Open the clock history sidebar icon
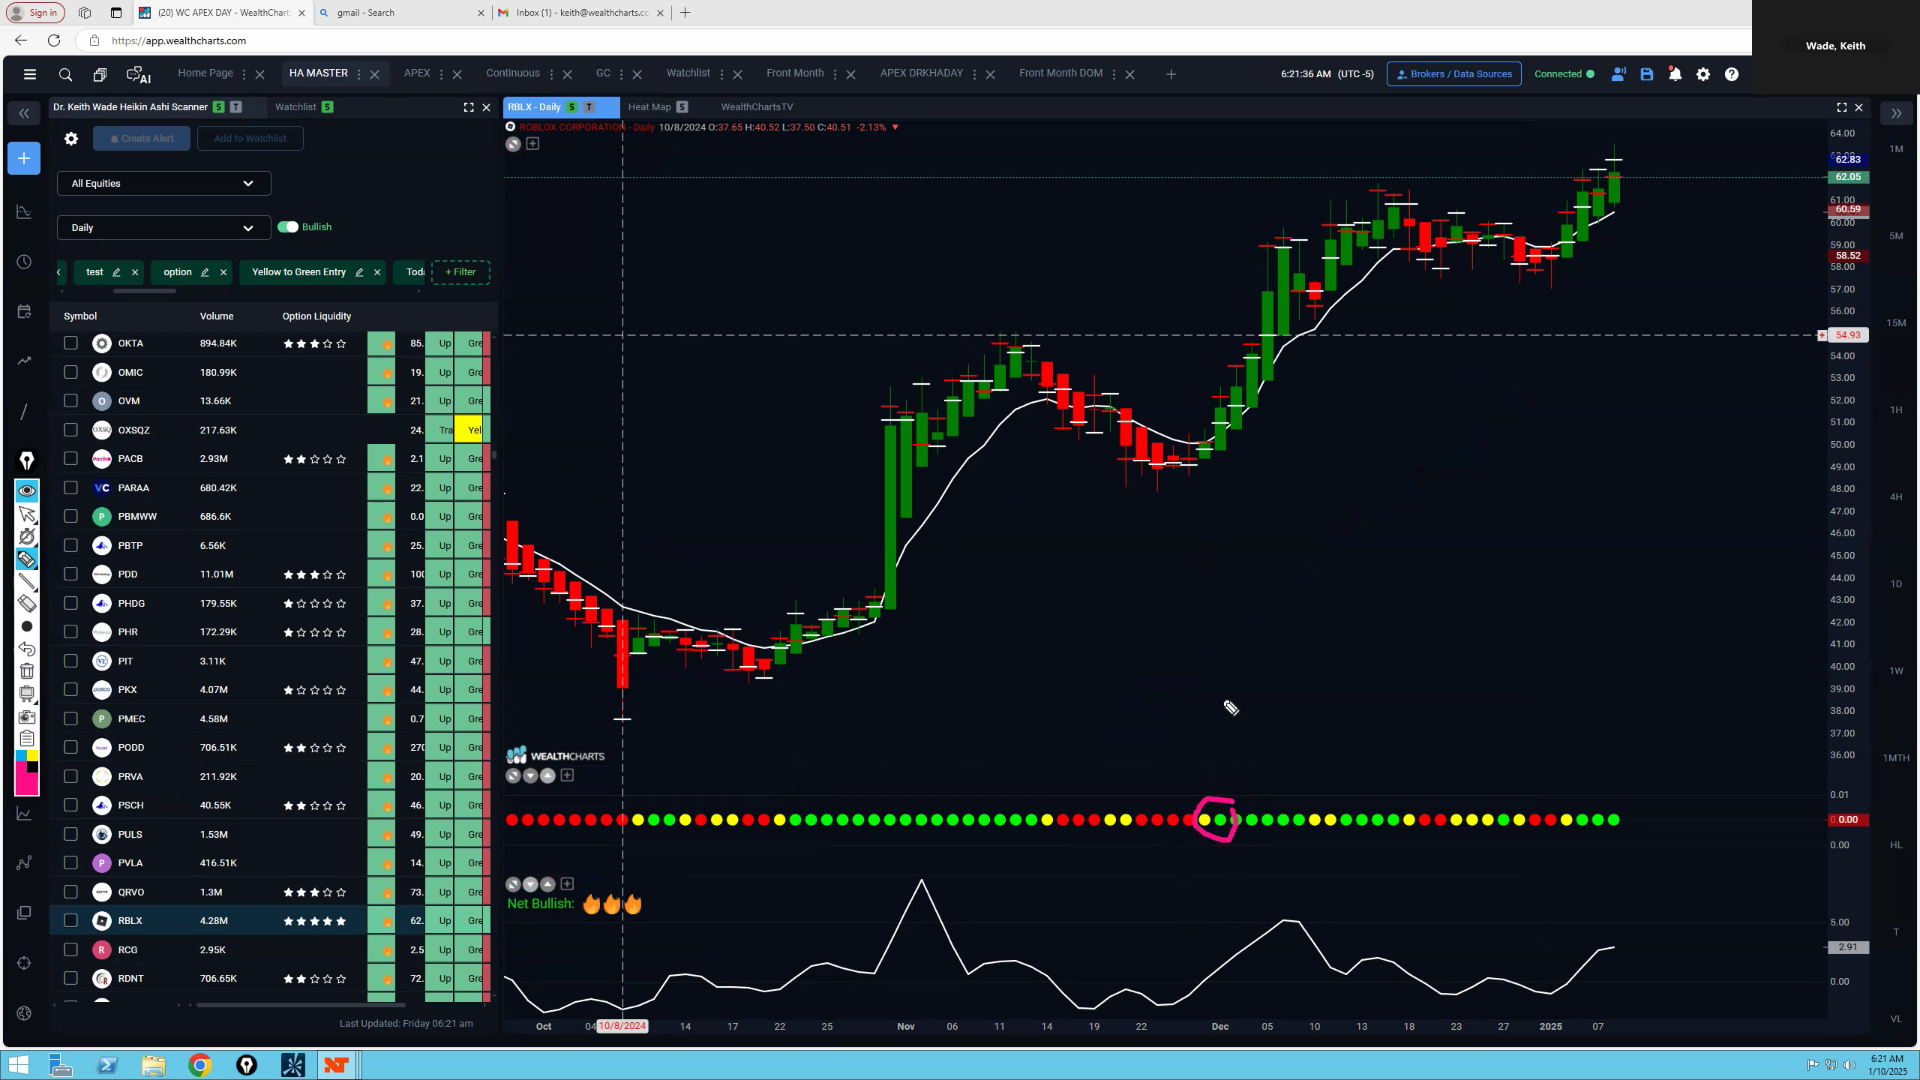The height and width of the screenshot is (1080, 1920). [24, 262]
